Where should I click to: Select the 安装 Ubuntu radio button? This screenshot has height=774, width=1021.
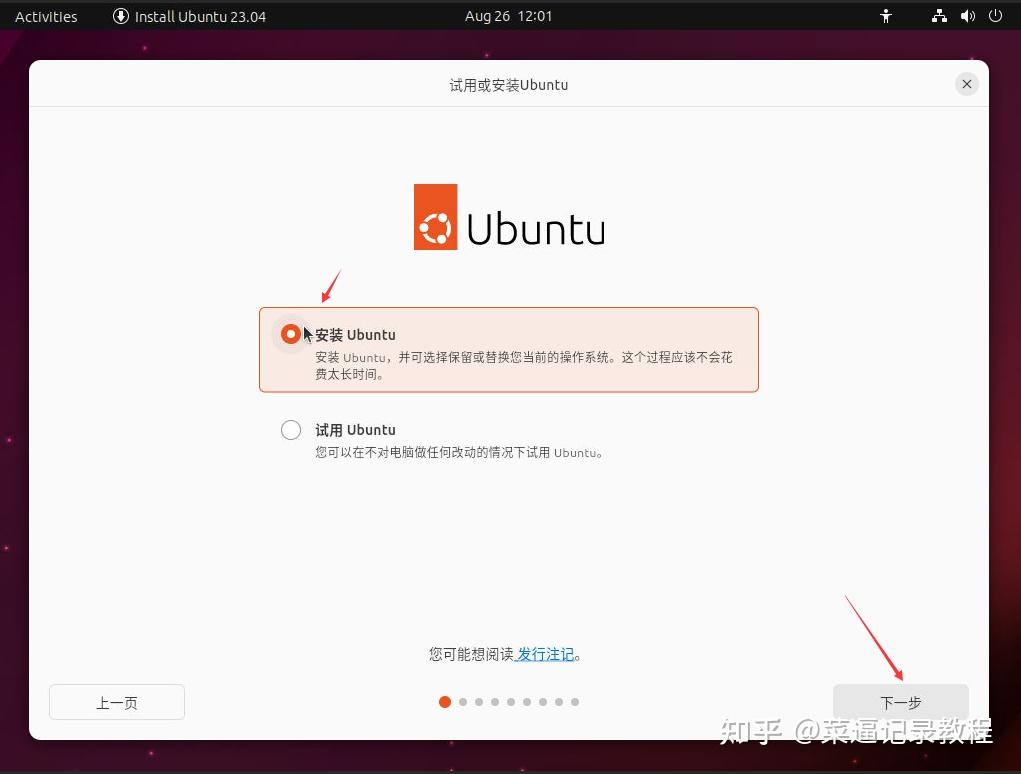coord(291,334)
